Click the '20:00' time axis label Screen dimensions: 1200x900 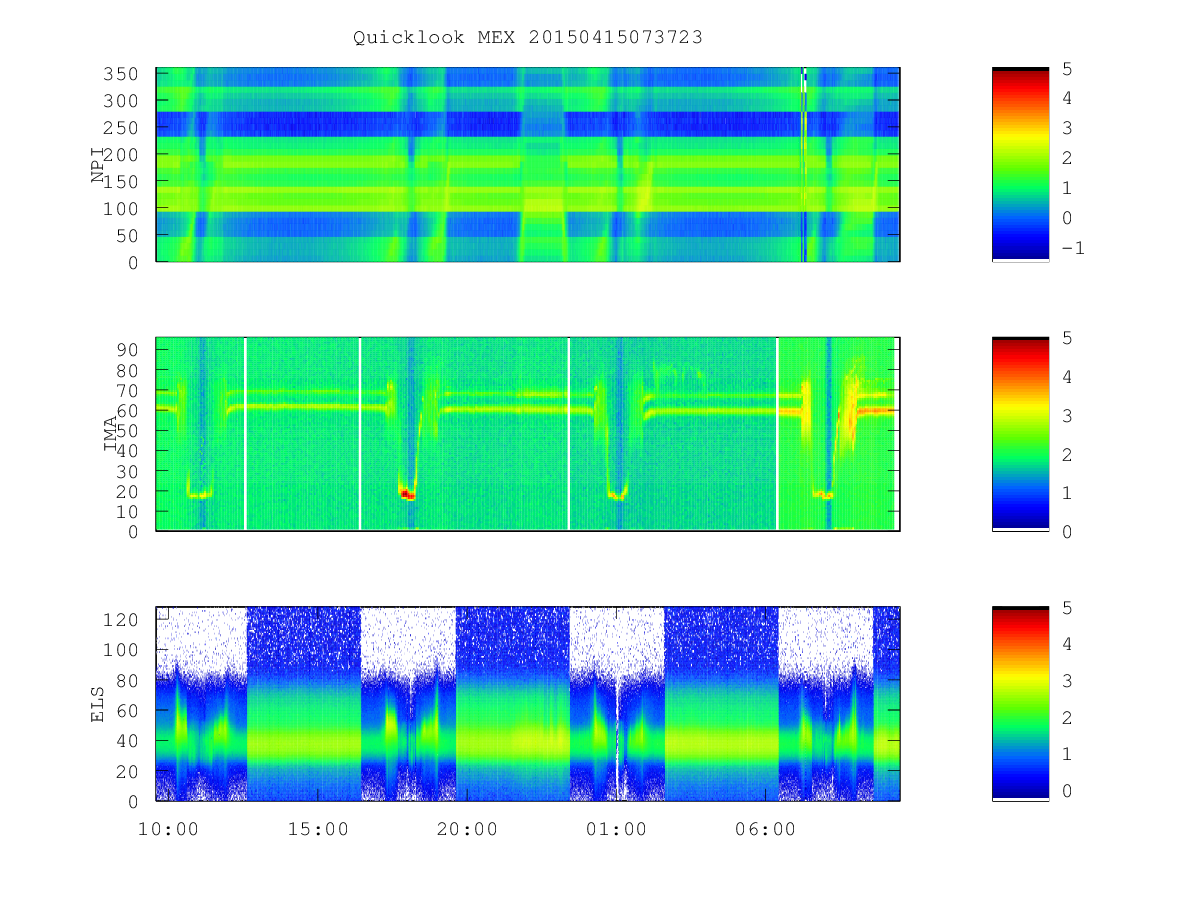(x=466, y=829)
